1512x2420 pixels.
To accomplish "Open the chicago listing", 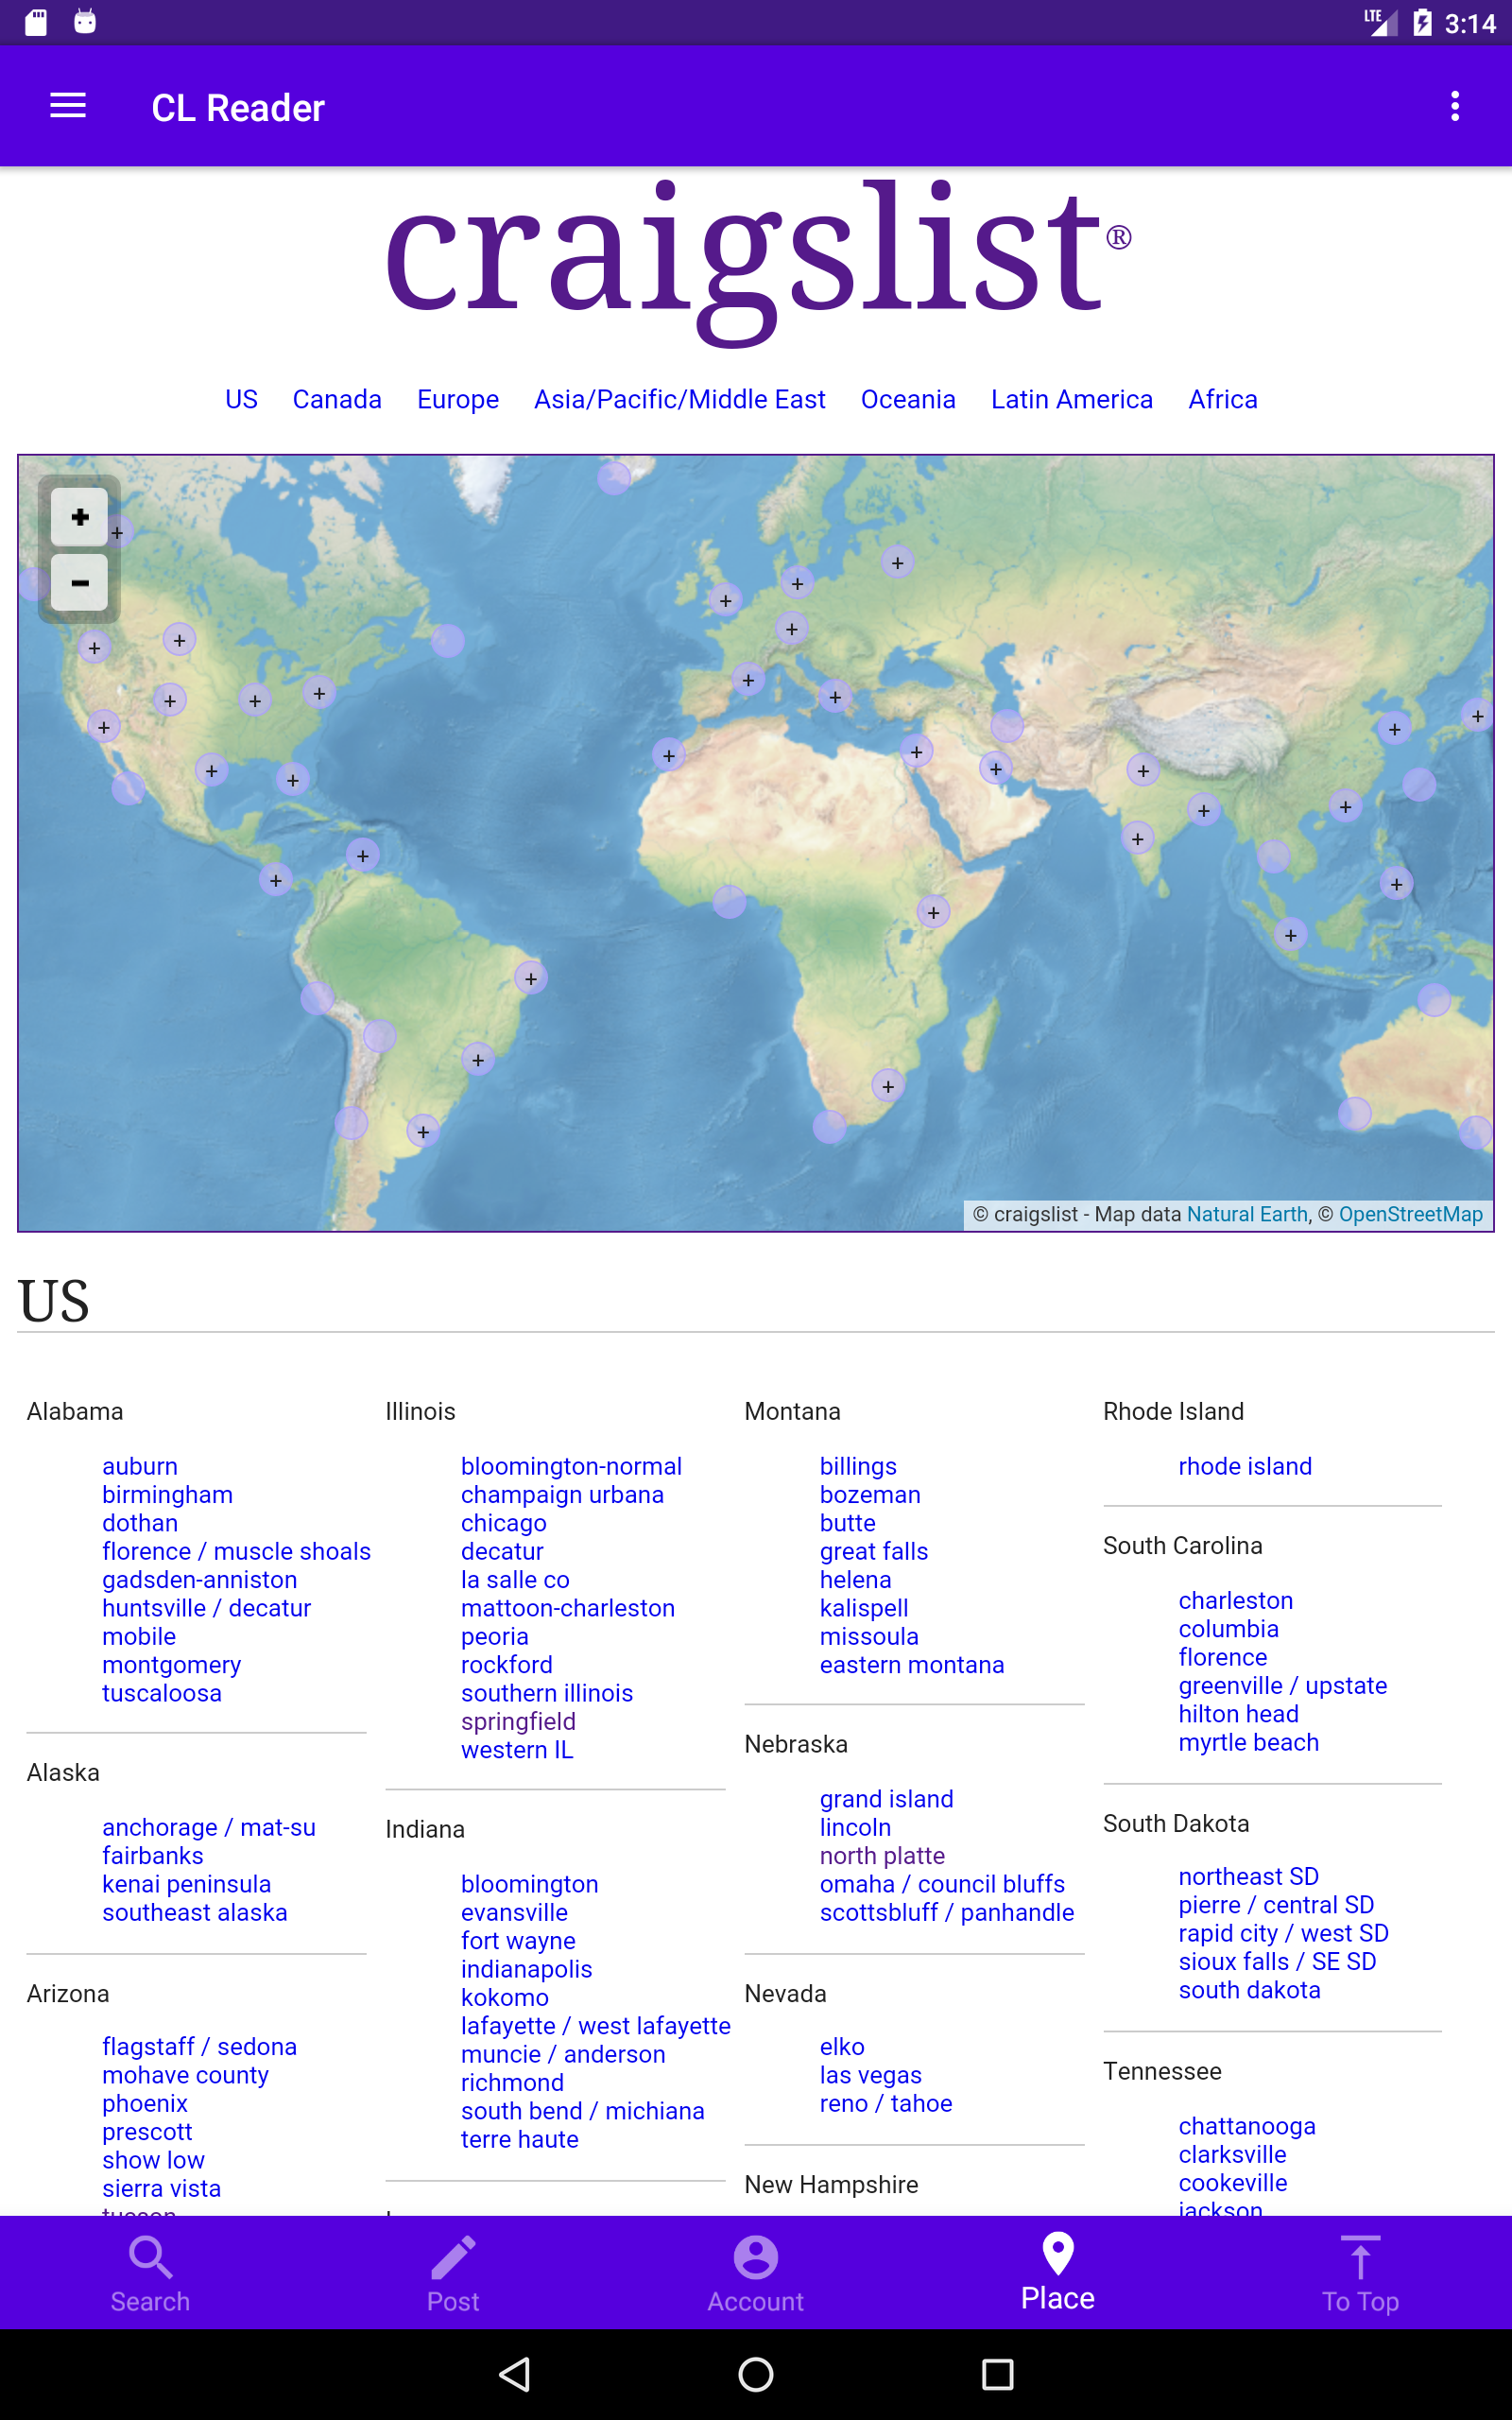I will coord(504,1523).
